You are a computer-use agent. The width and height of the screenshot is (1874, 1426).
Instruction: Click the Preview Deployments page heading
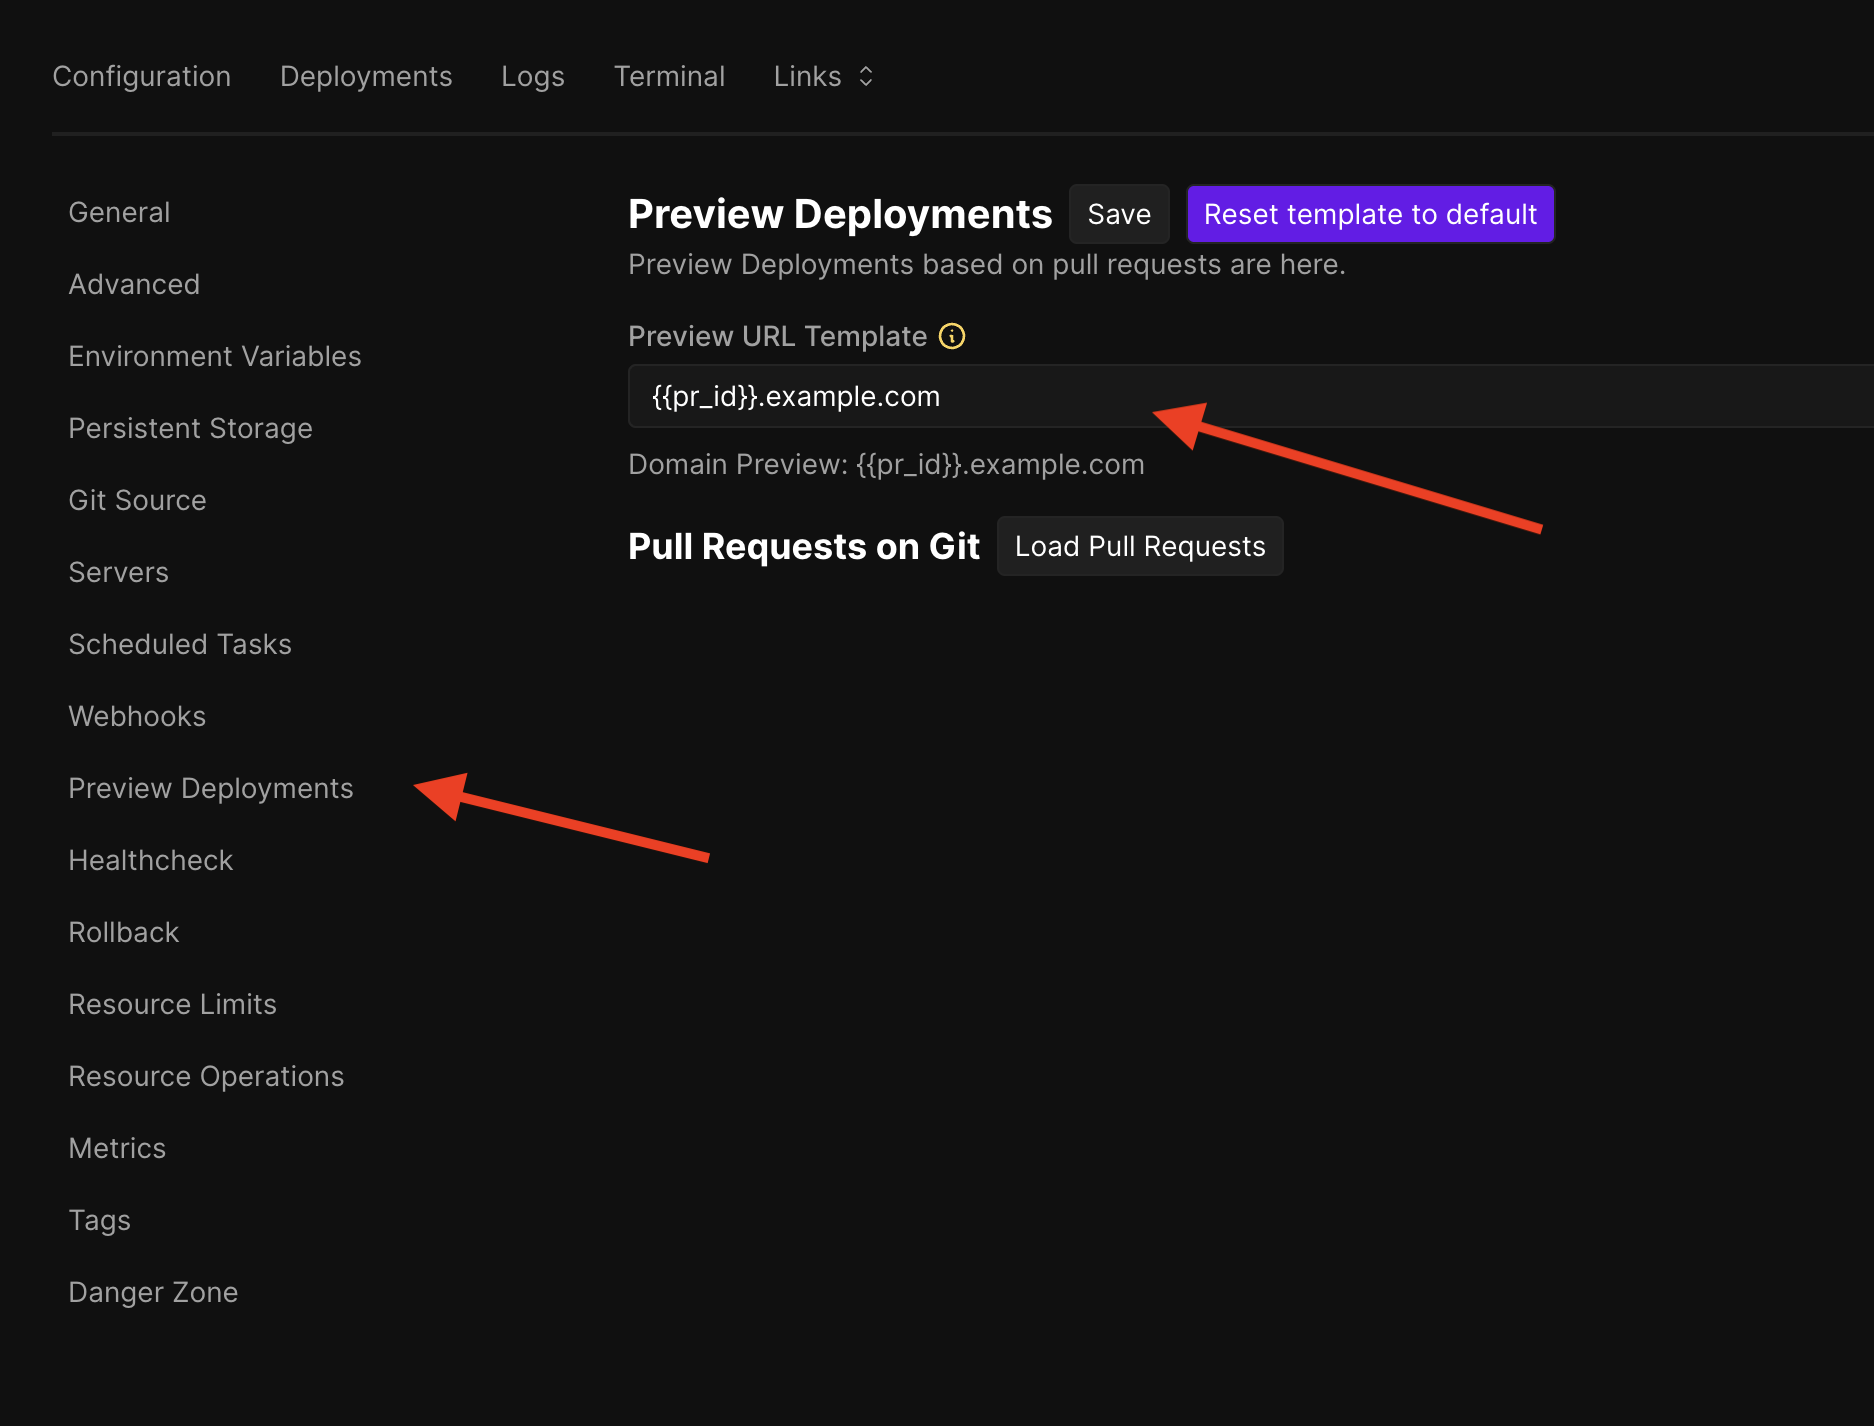tap(840, 214)
